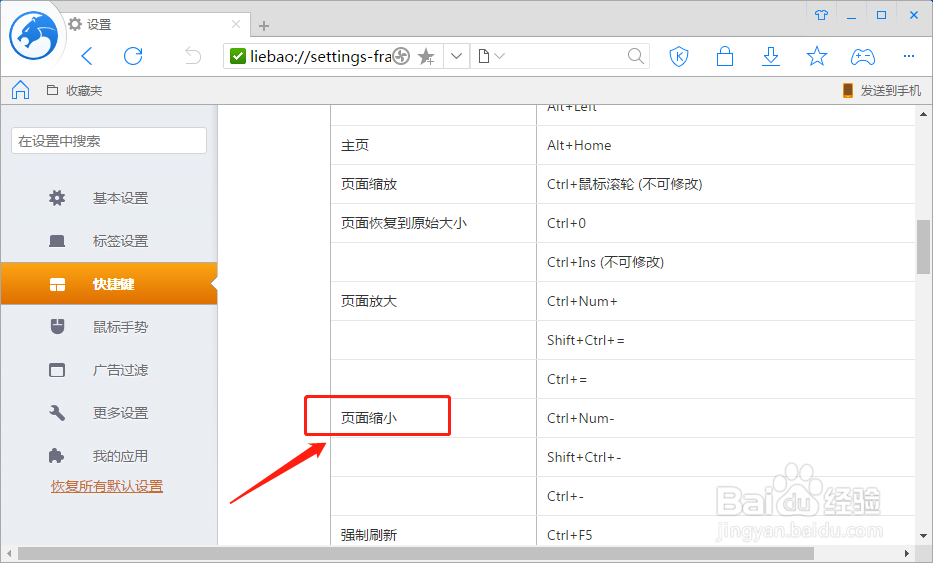Click the 强制刷新 row label
Screen dimensions: 933x563
[x=369, y=535]
